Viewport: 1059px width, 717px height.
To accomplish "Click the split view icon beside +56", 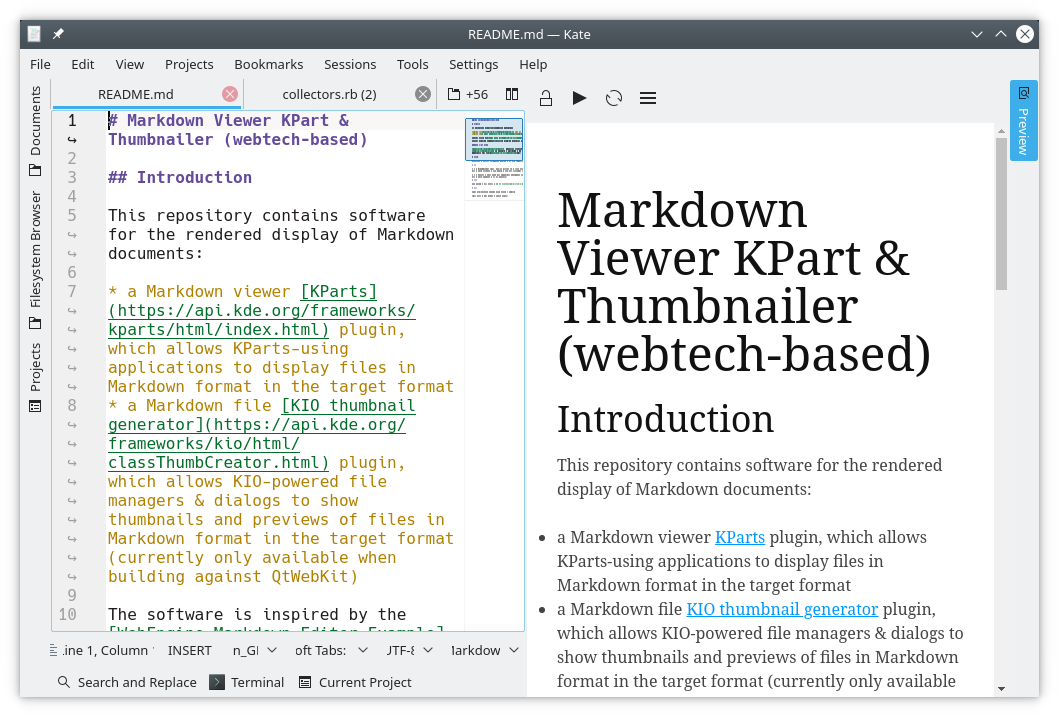I will pyautogui.click(x=512, y=94).
